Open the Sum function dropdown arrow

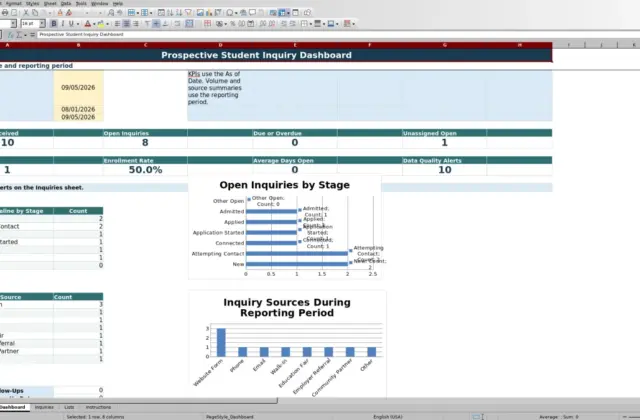click(x=25, y=35)
